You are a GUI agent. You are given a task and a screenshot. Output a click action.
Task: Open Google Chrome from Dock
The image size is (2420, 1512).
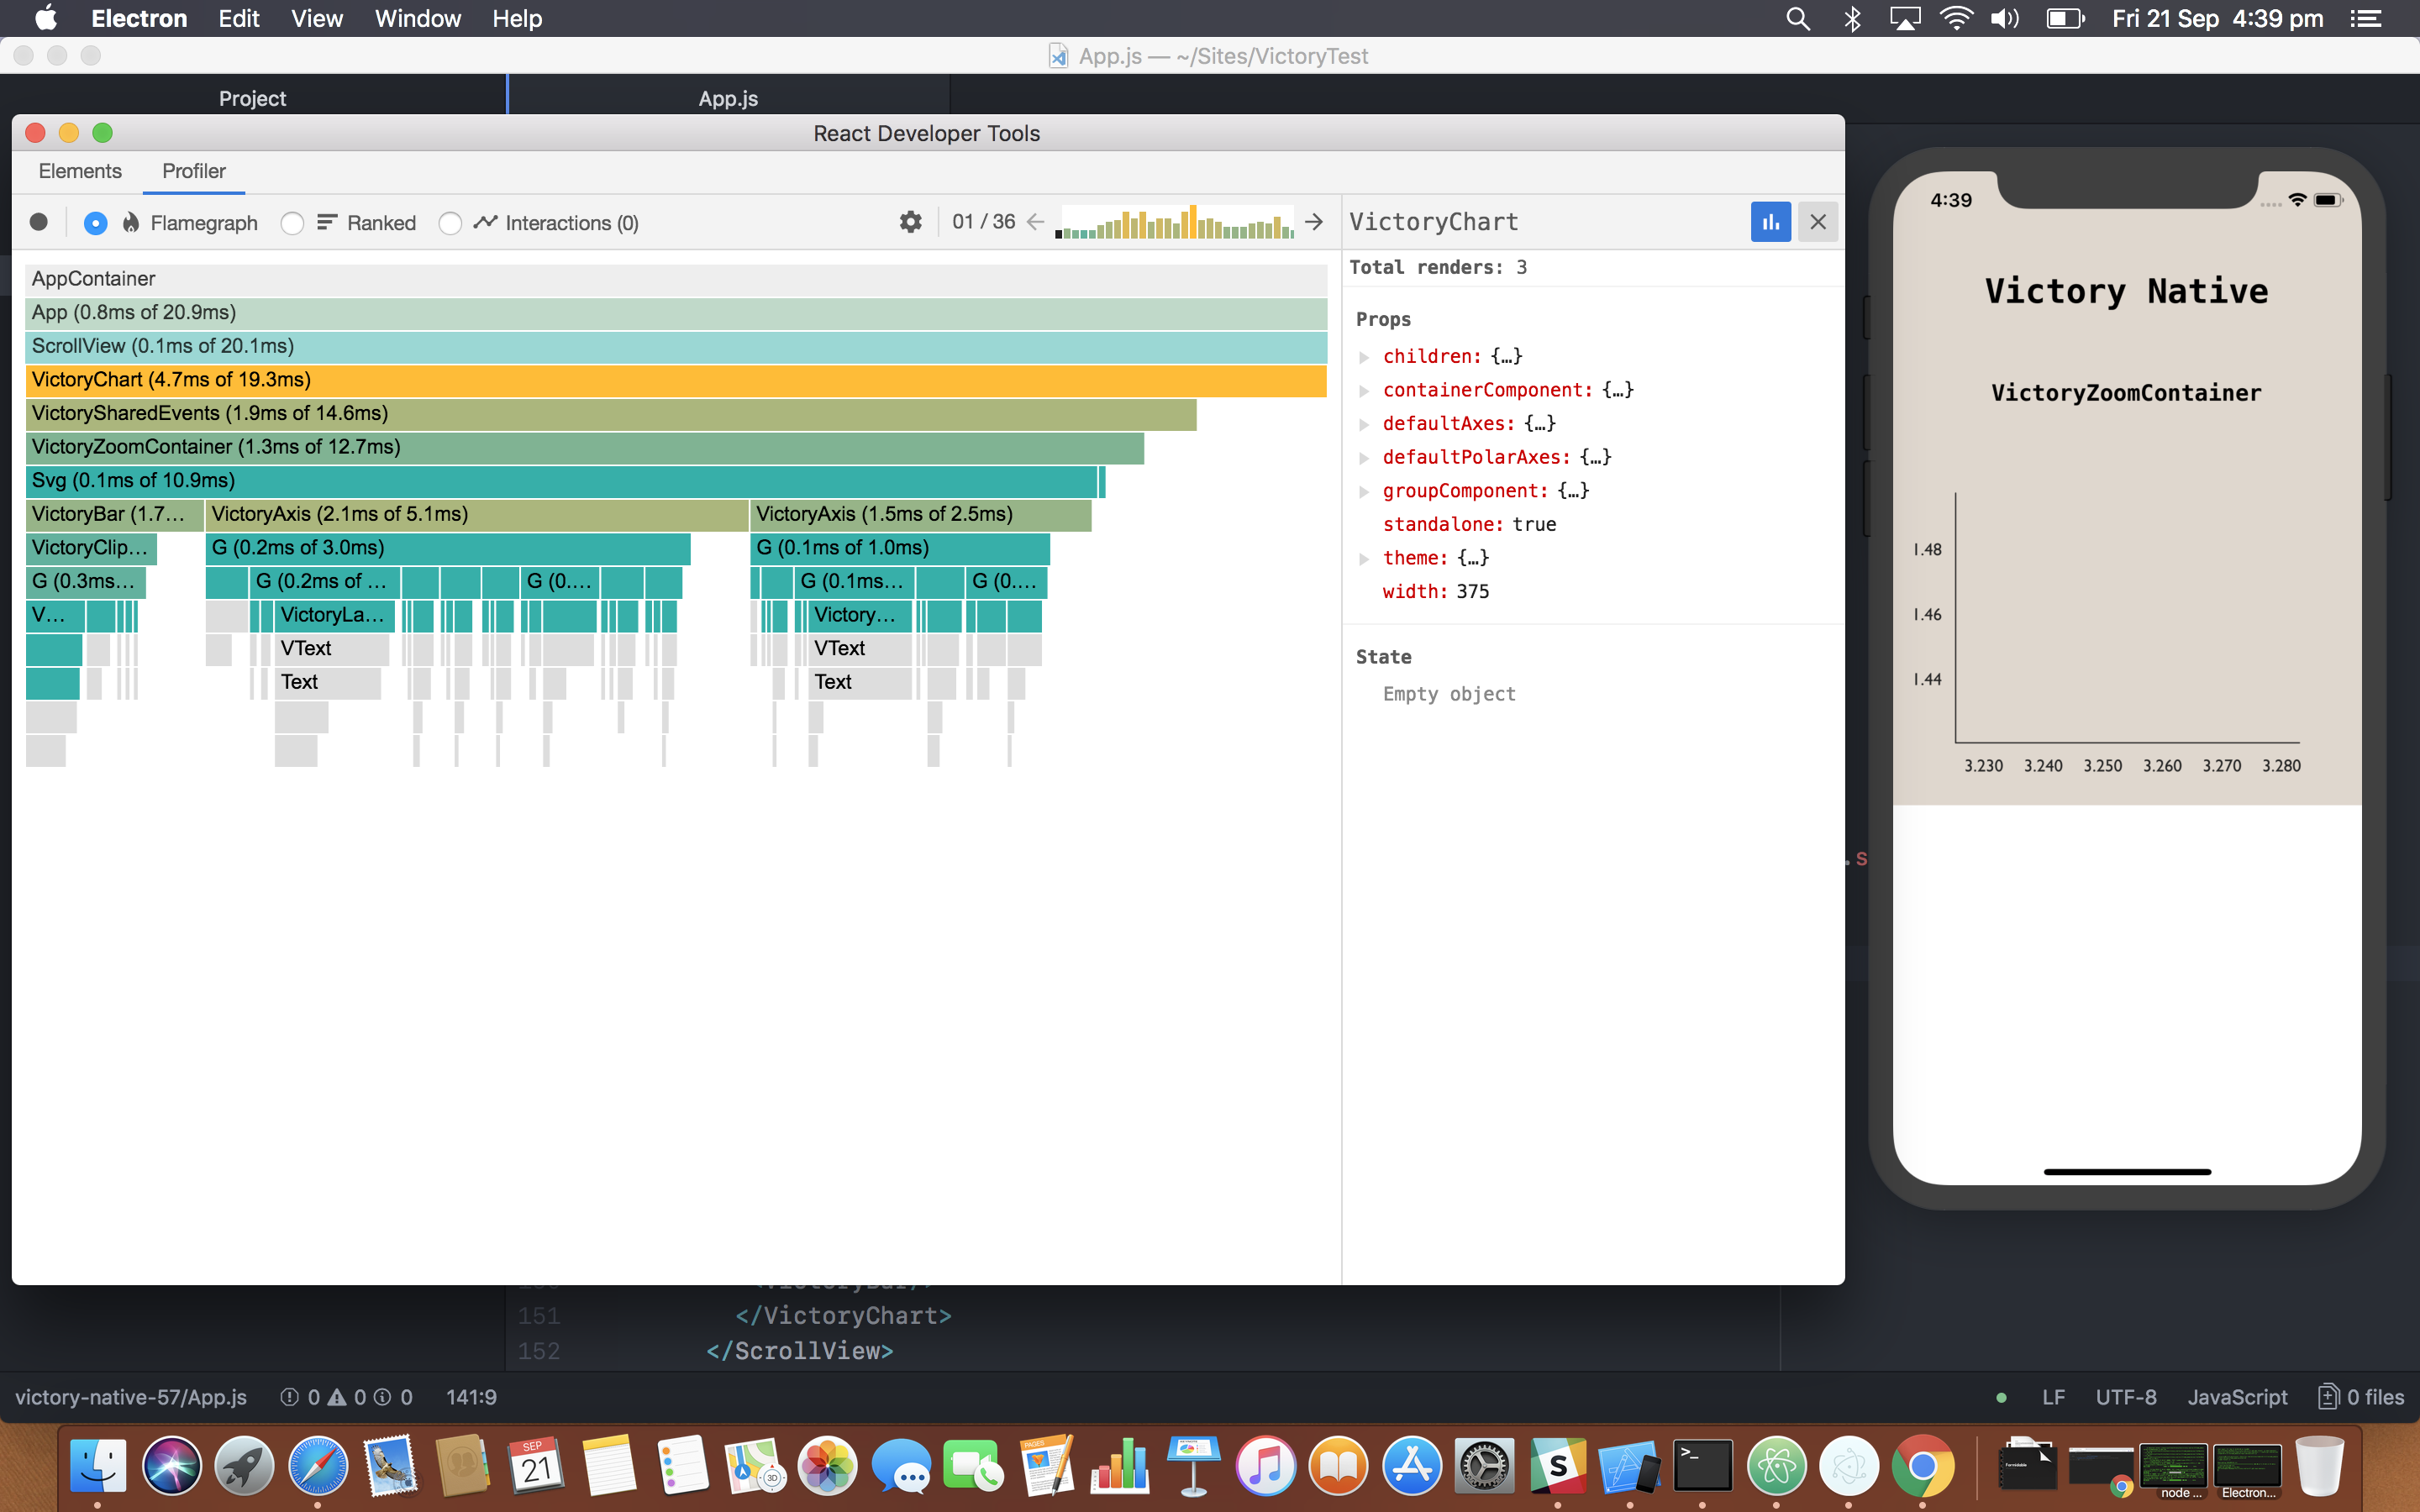coord(1922,1466)
